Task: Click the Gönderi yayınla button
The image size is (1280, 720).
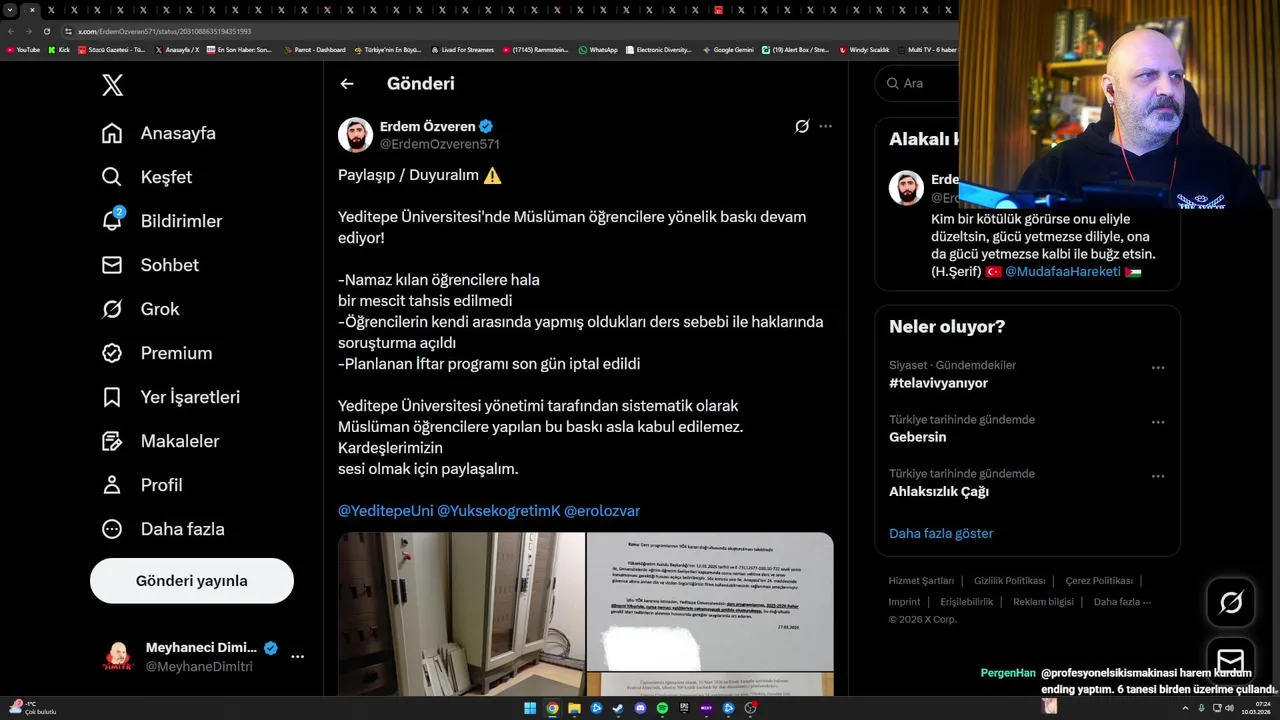Action: tap(192, 581)
